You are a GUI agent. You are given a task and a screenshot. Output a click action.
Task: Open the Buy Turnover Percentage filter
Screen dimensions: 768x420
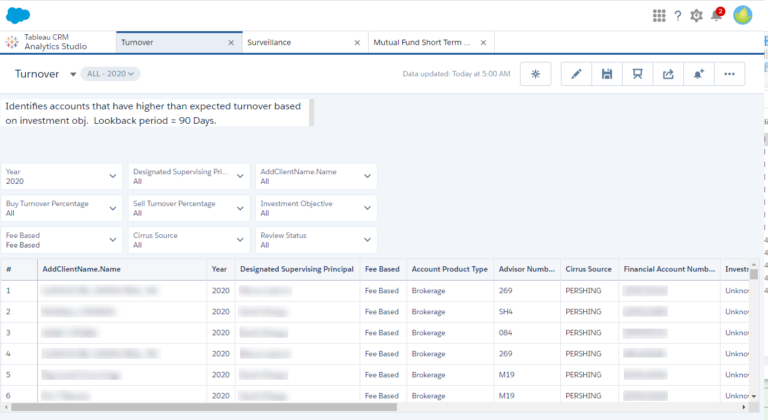62,208
